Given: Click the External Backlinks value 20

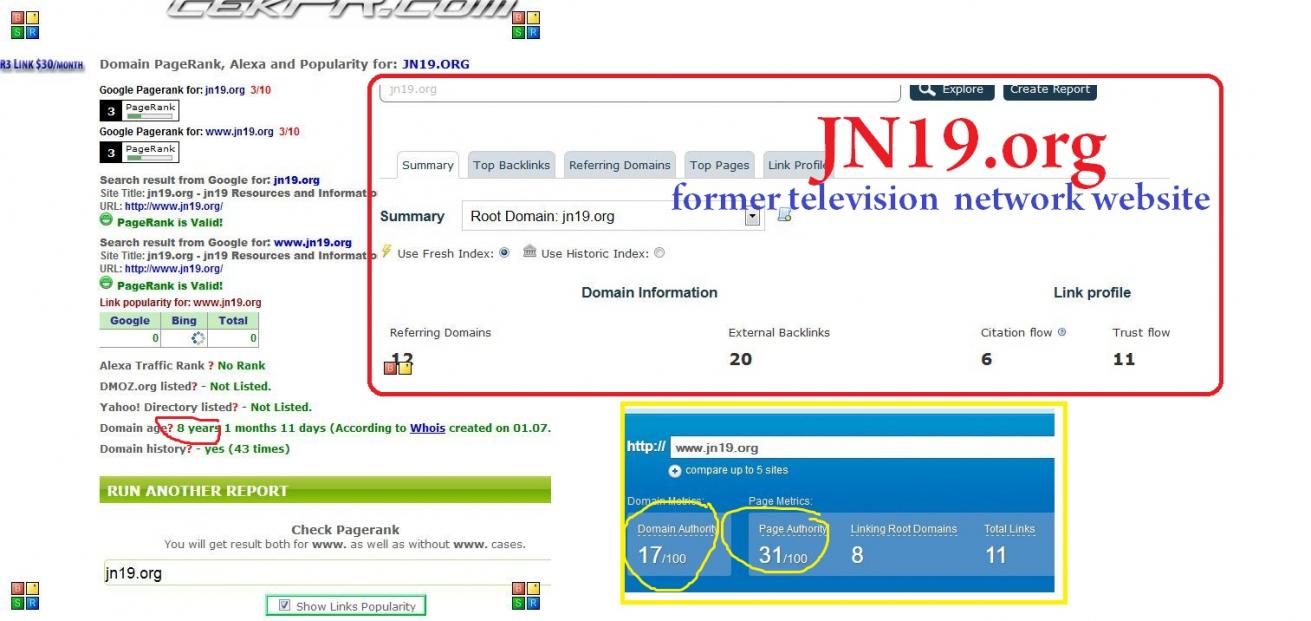Looking at the screenshot, I should pyautogui.click(x=740, y=359).
